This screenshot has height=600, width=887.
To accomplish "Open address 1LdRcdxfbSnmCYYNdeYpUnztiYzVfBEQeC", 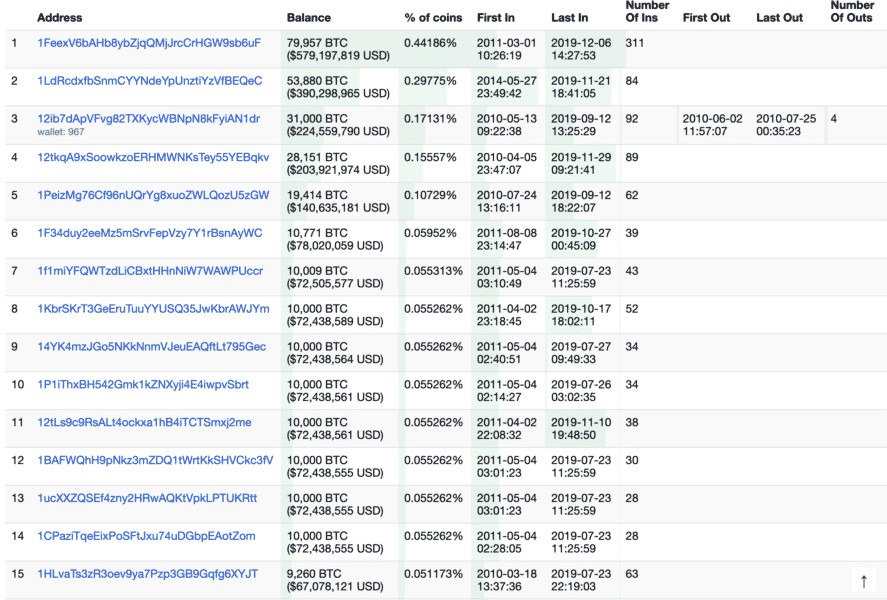I will click(149, 81).
